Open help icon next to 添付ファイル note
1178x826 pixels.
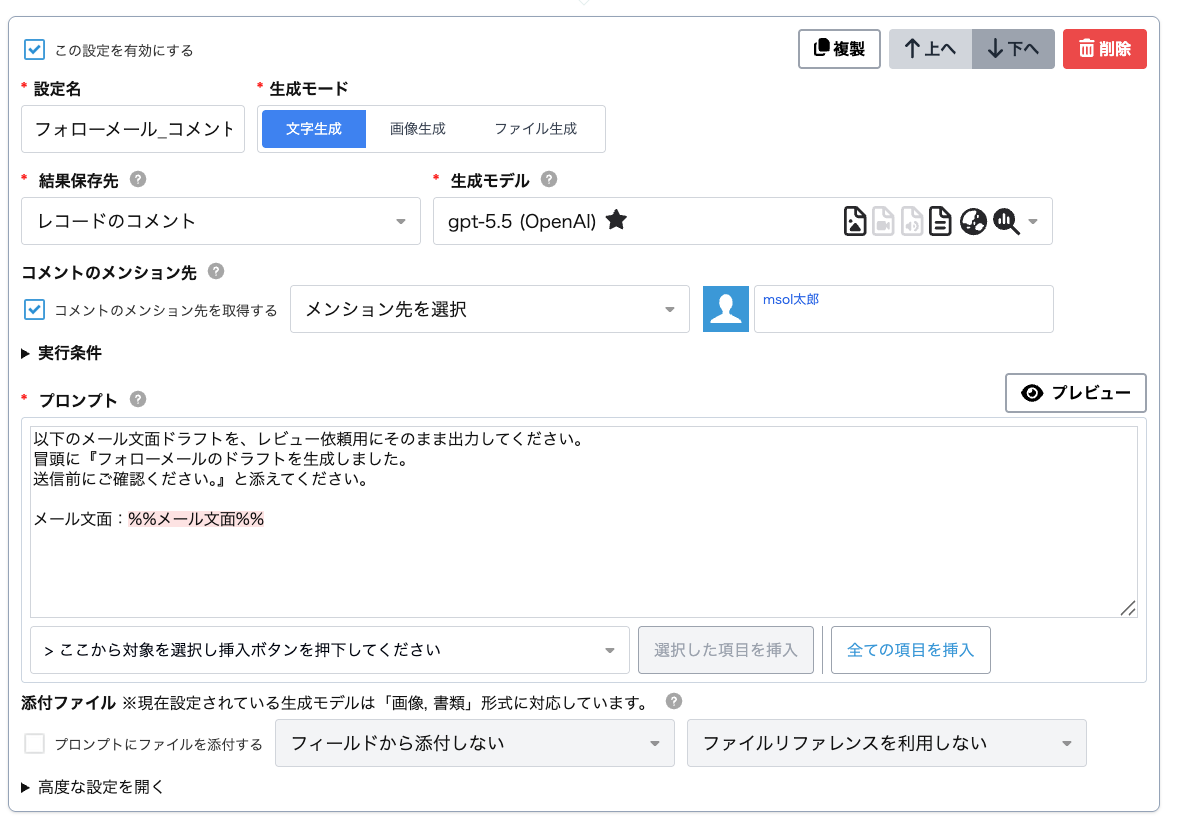point(675,701)
